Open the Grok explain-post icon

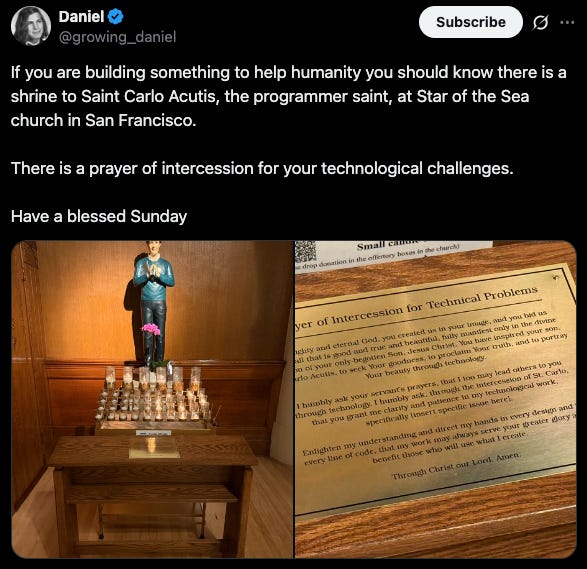click(541, 22)
